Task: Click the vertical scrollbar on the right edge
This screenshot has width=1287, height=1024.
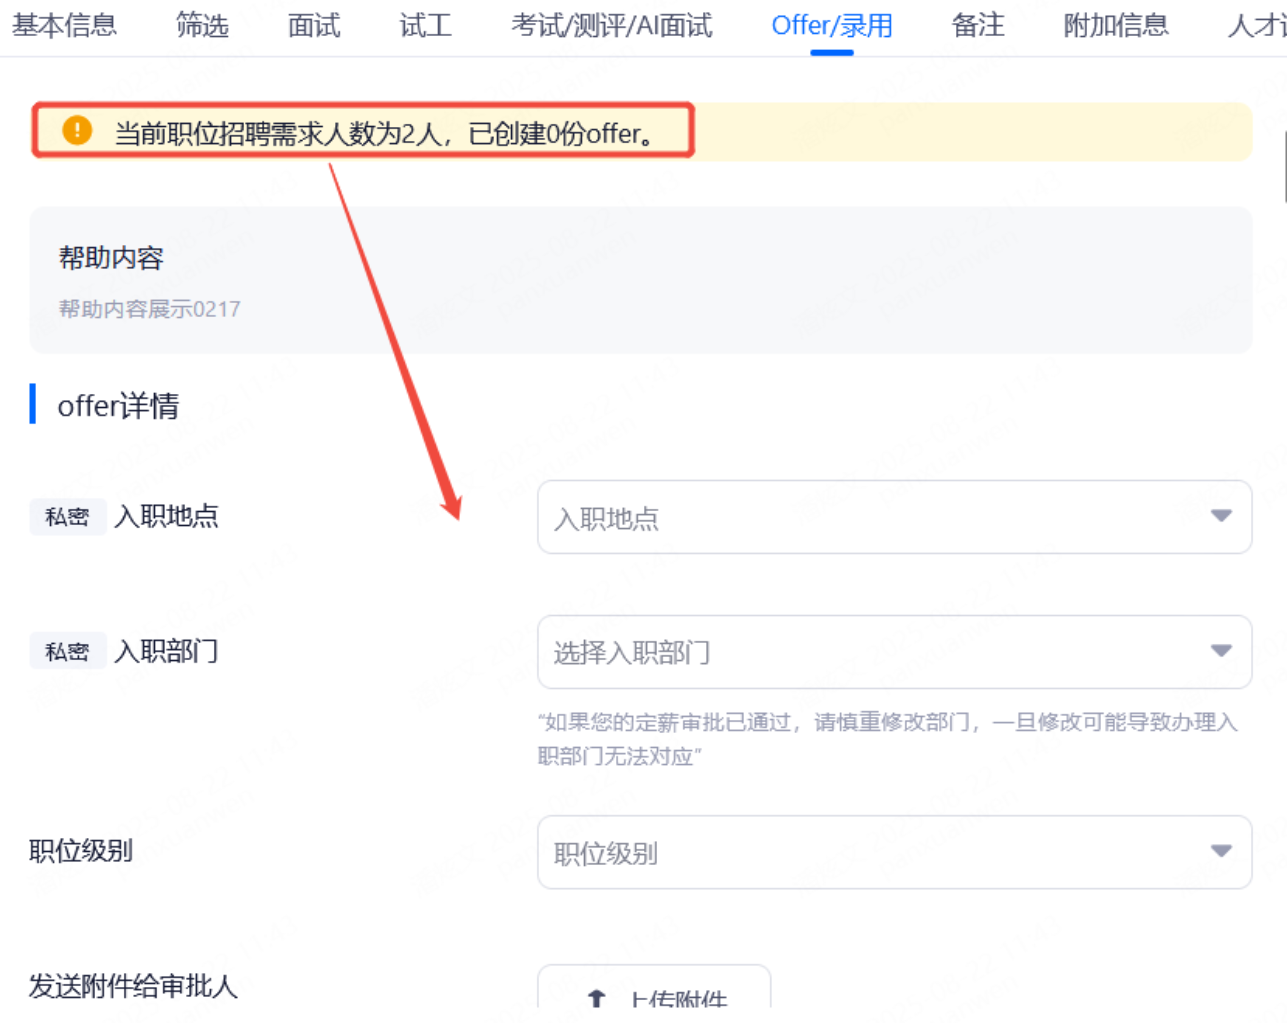Action: (1284, 166)
